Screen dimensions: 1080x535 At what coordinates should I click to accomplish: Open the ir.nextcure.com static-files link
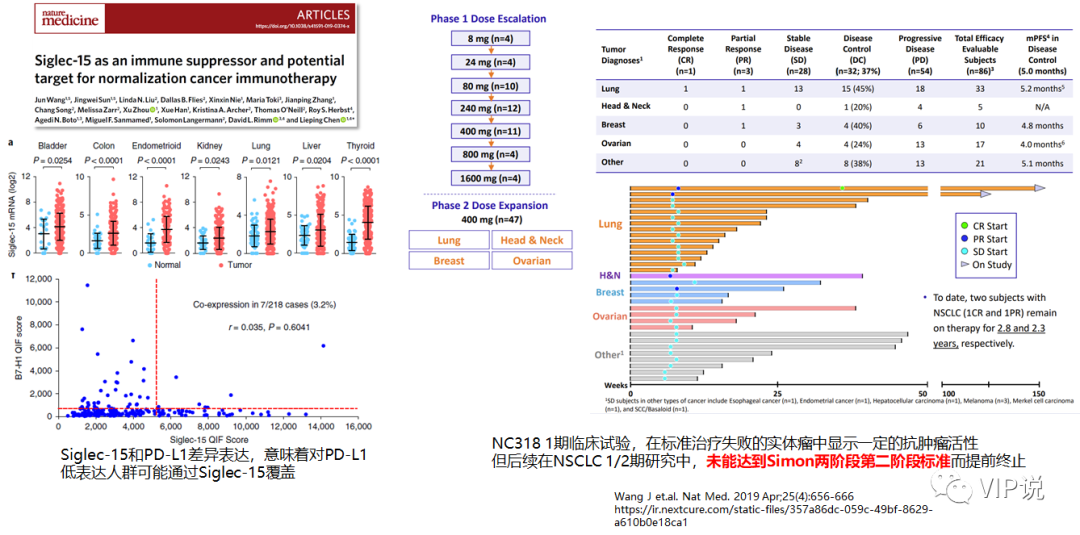coord(773,516)
